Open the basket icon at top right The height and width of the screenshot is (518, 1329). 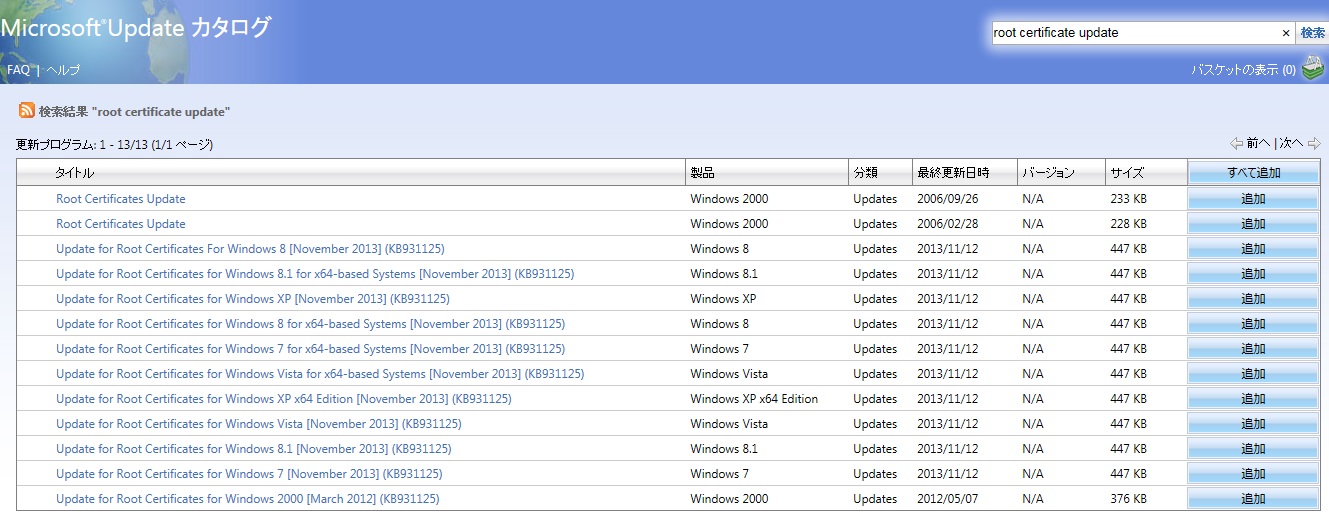[1312, 69]
